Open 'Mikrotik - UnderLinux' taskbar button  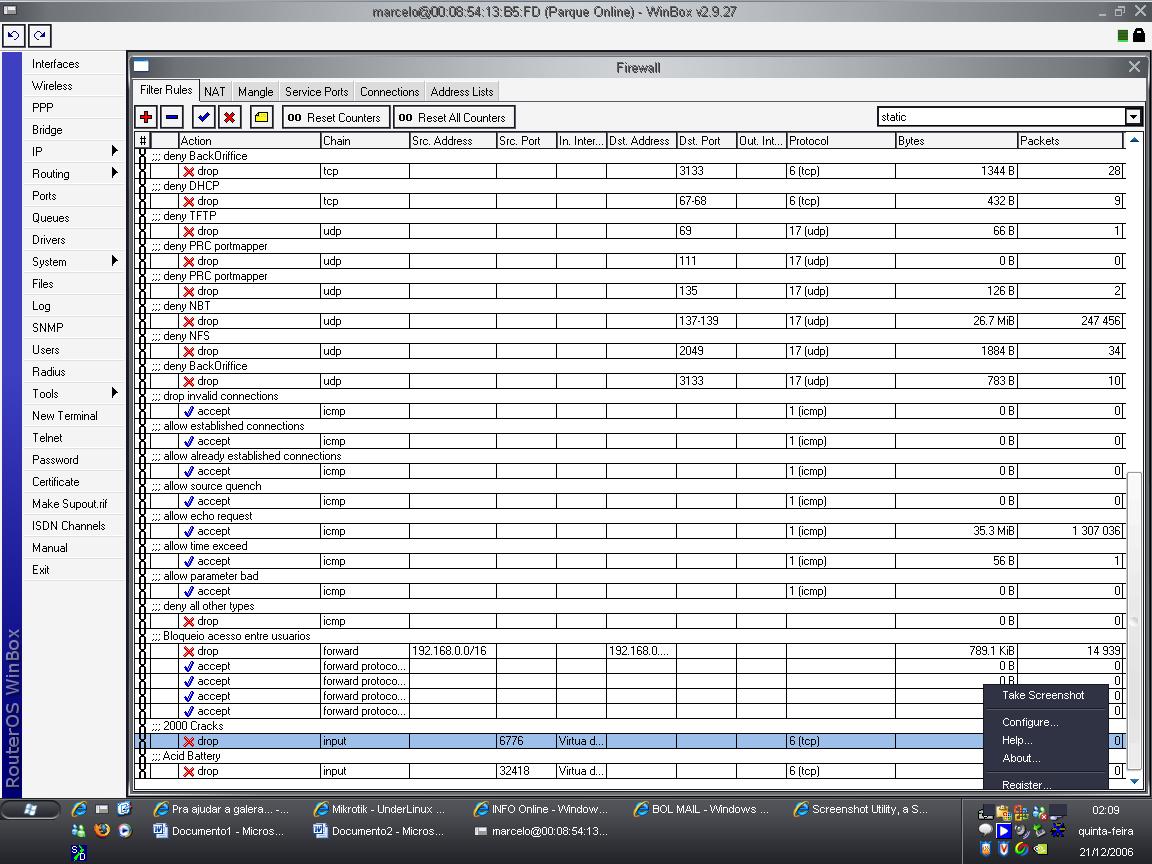pos(380,809)
